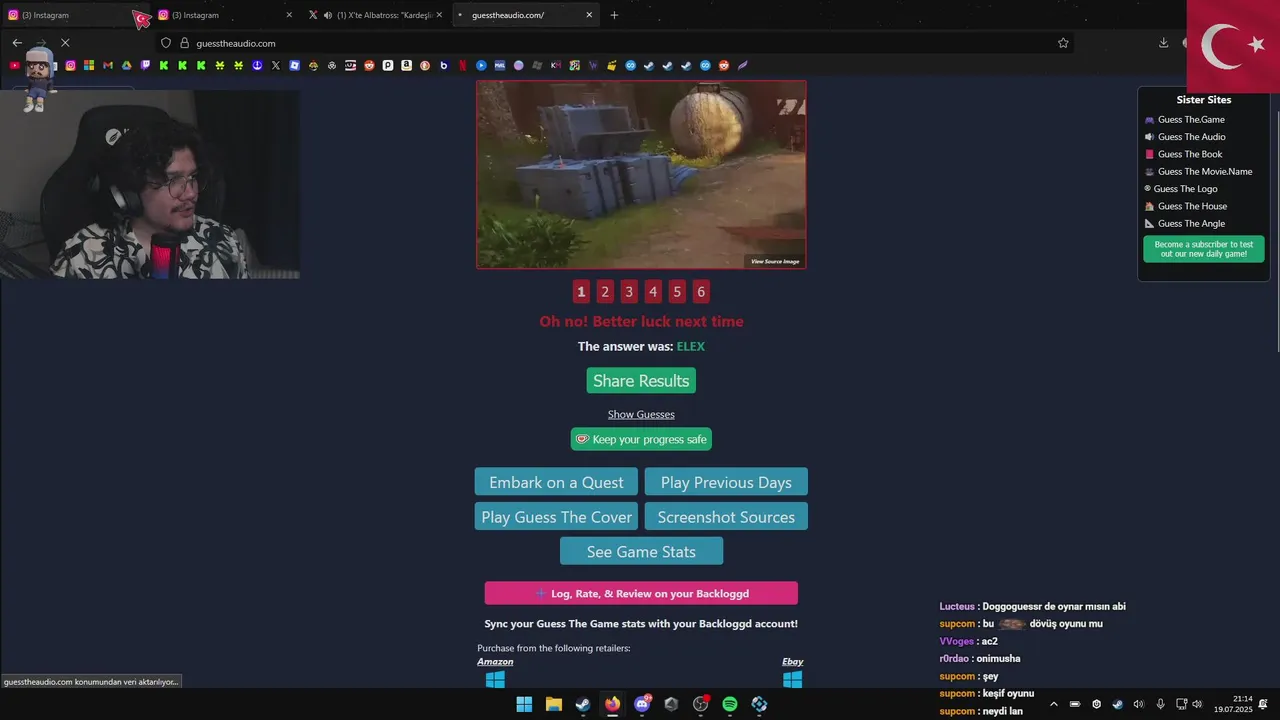Open File Explorer from the taskbar

pos(553,704)
